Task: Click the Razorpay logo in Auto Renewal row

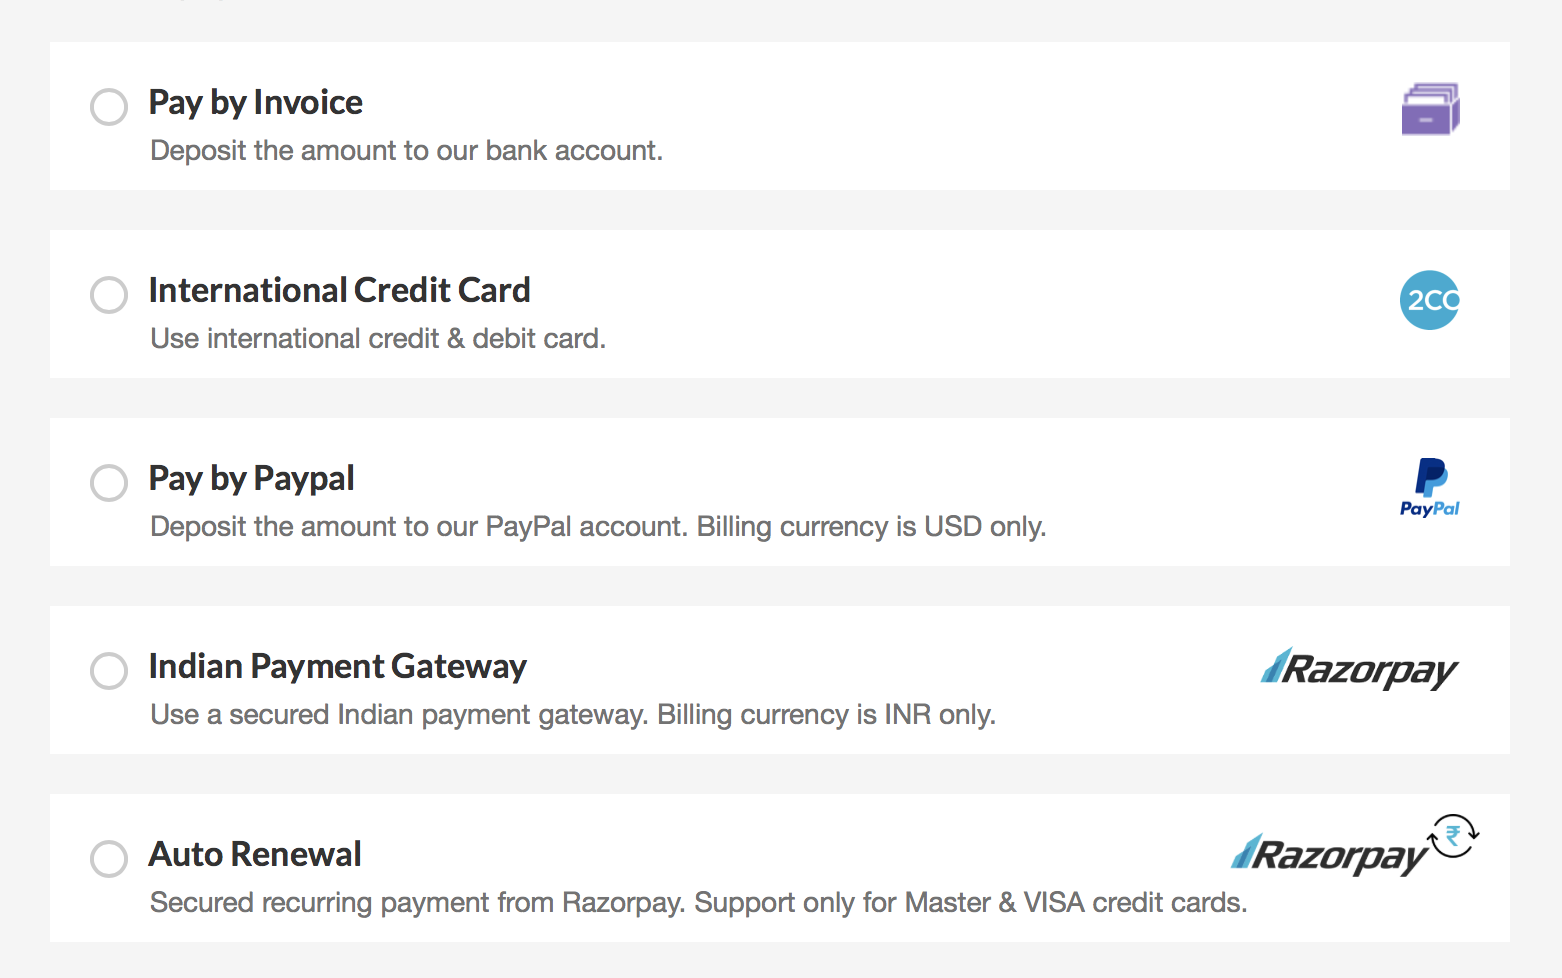Action: coord(1329,856)
